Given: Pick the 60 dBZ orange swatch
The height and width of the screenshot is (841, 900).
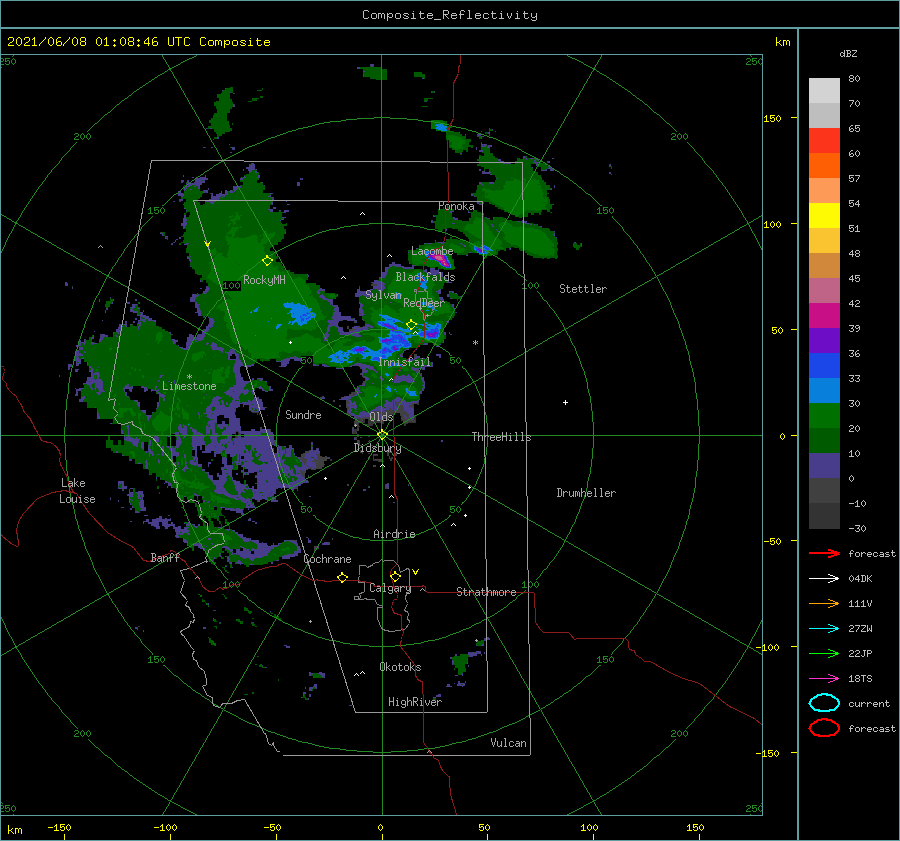Looking at the screenshot, I should point(824,165).
